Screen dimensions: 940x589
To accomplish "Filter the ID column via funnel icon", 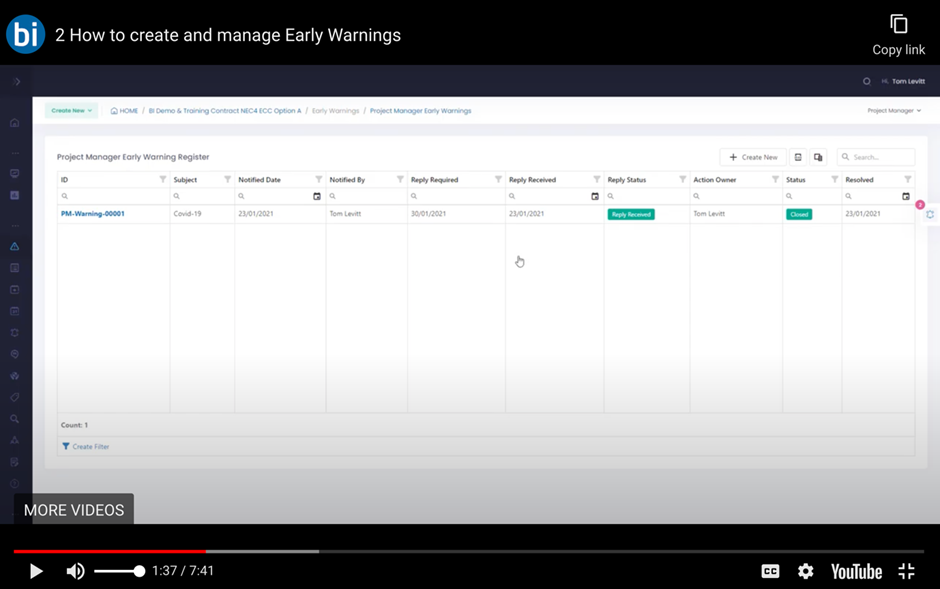I will point(162,179).
